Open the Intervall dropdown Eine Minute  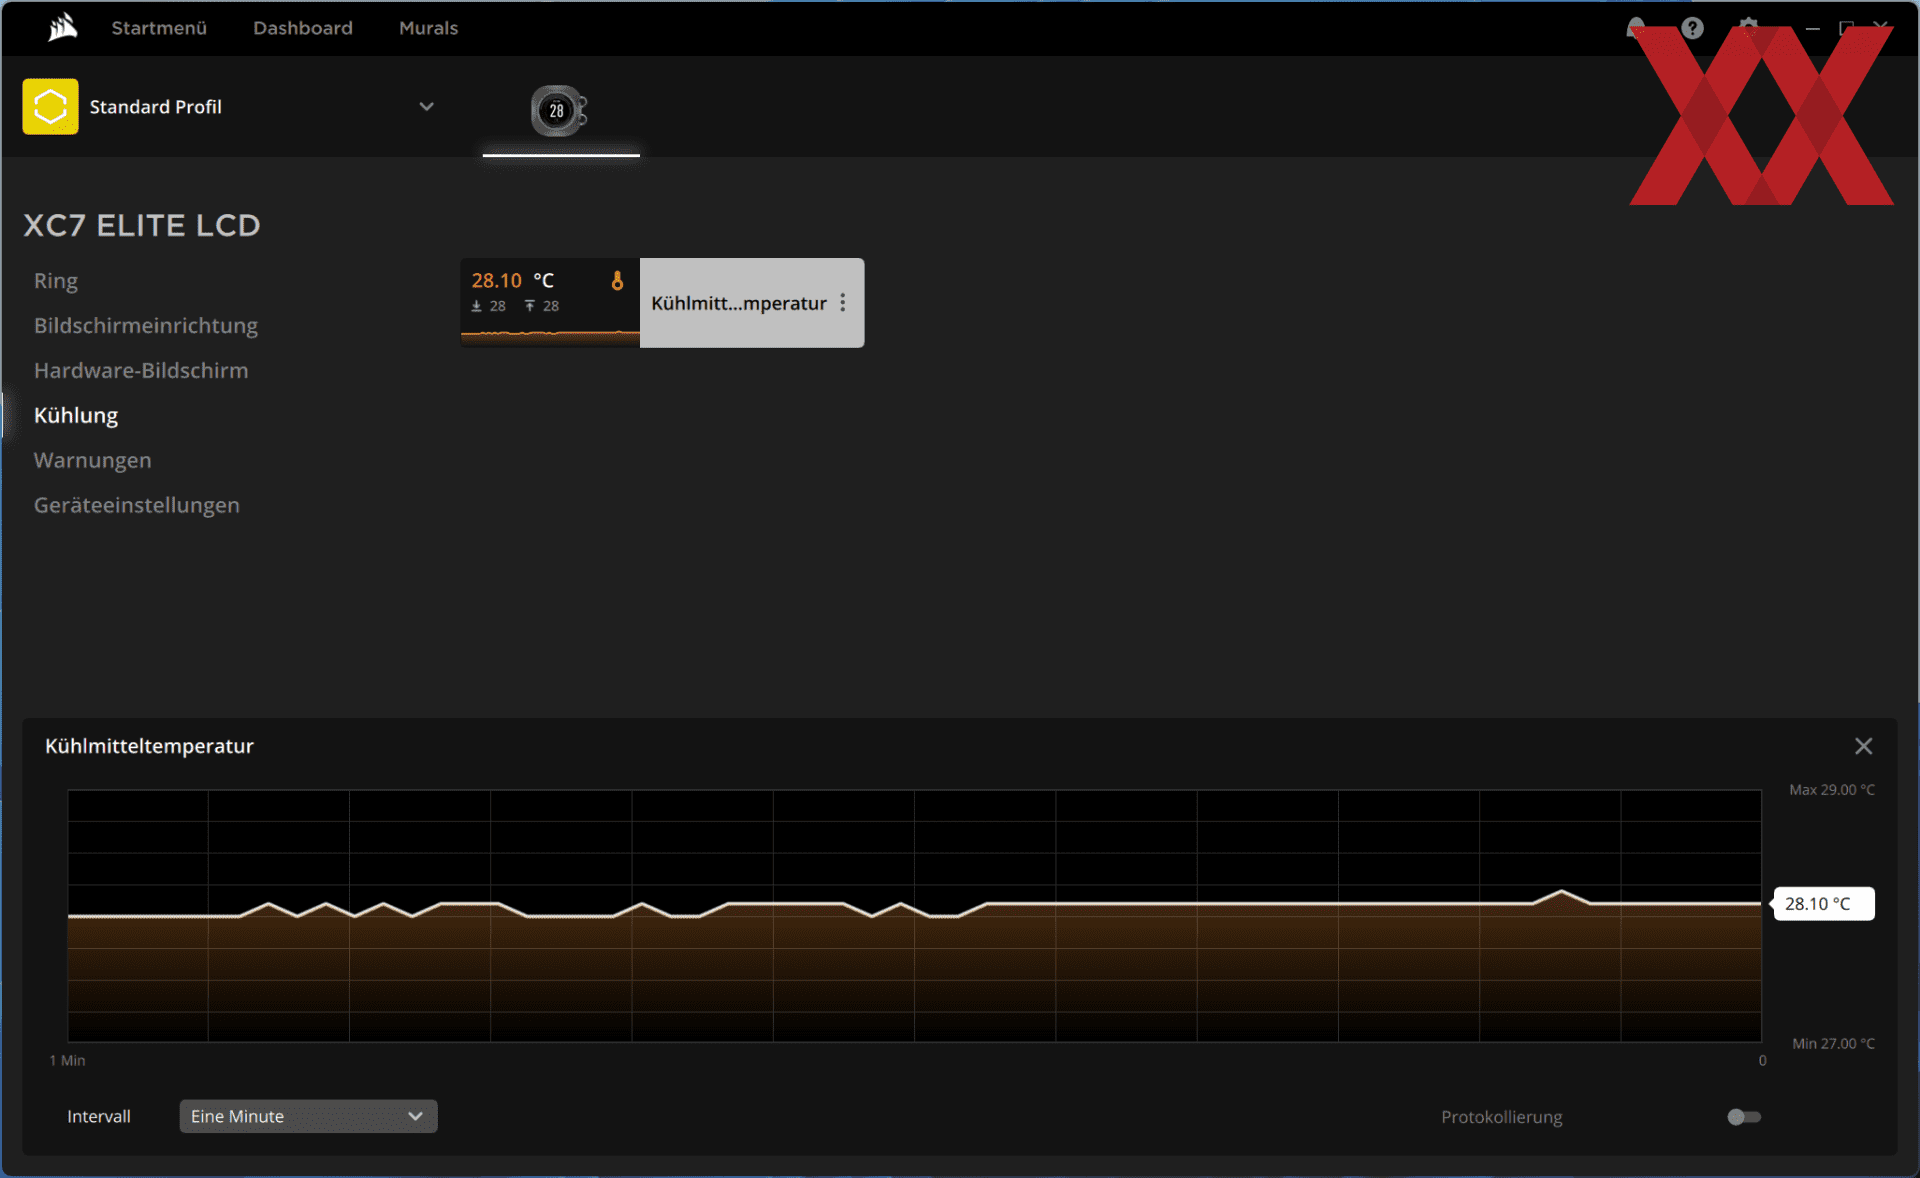[308, 1116]
